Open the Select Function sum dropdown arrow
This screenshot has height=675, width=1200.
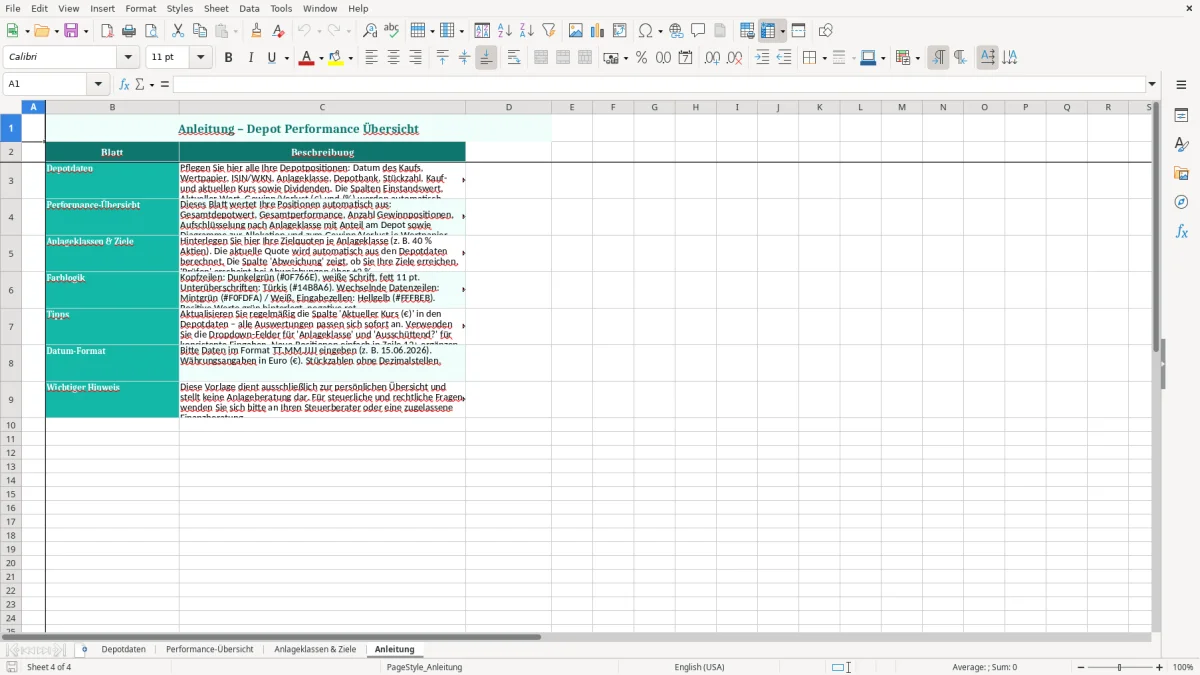pyautogui.click(x=152, y=84)
